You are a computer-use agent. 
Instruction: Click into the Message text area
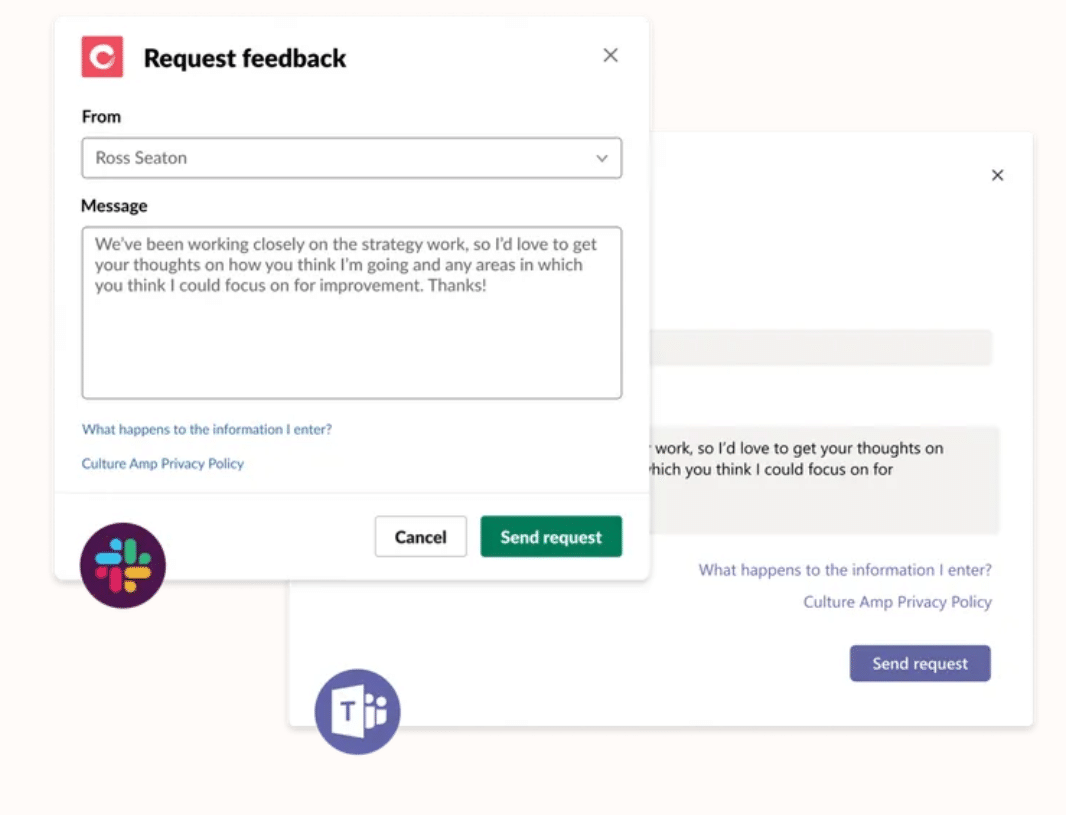pyautogui.click(x=351, y=313)
